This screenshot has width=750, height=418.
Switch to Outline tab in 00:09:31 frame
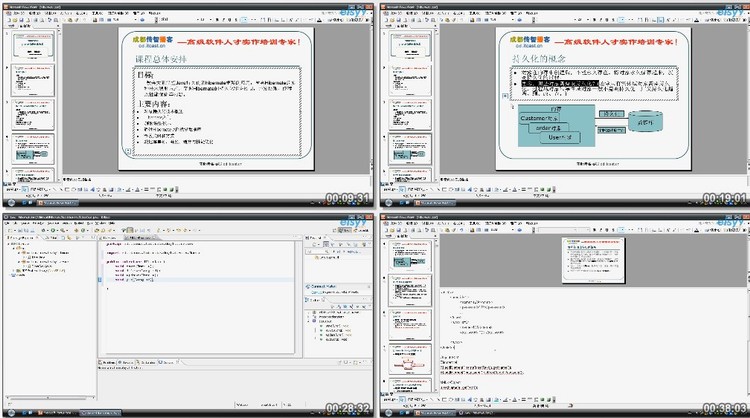click(11, 26)
